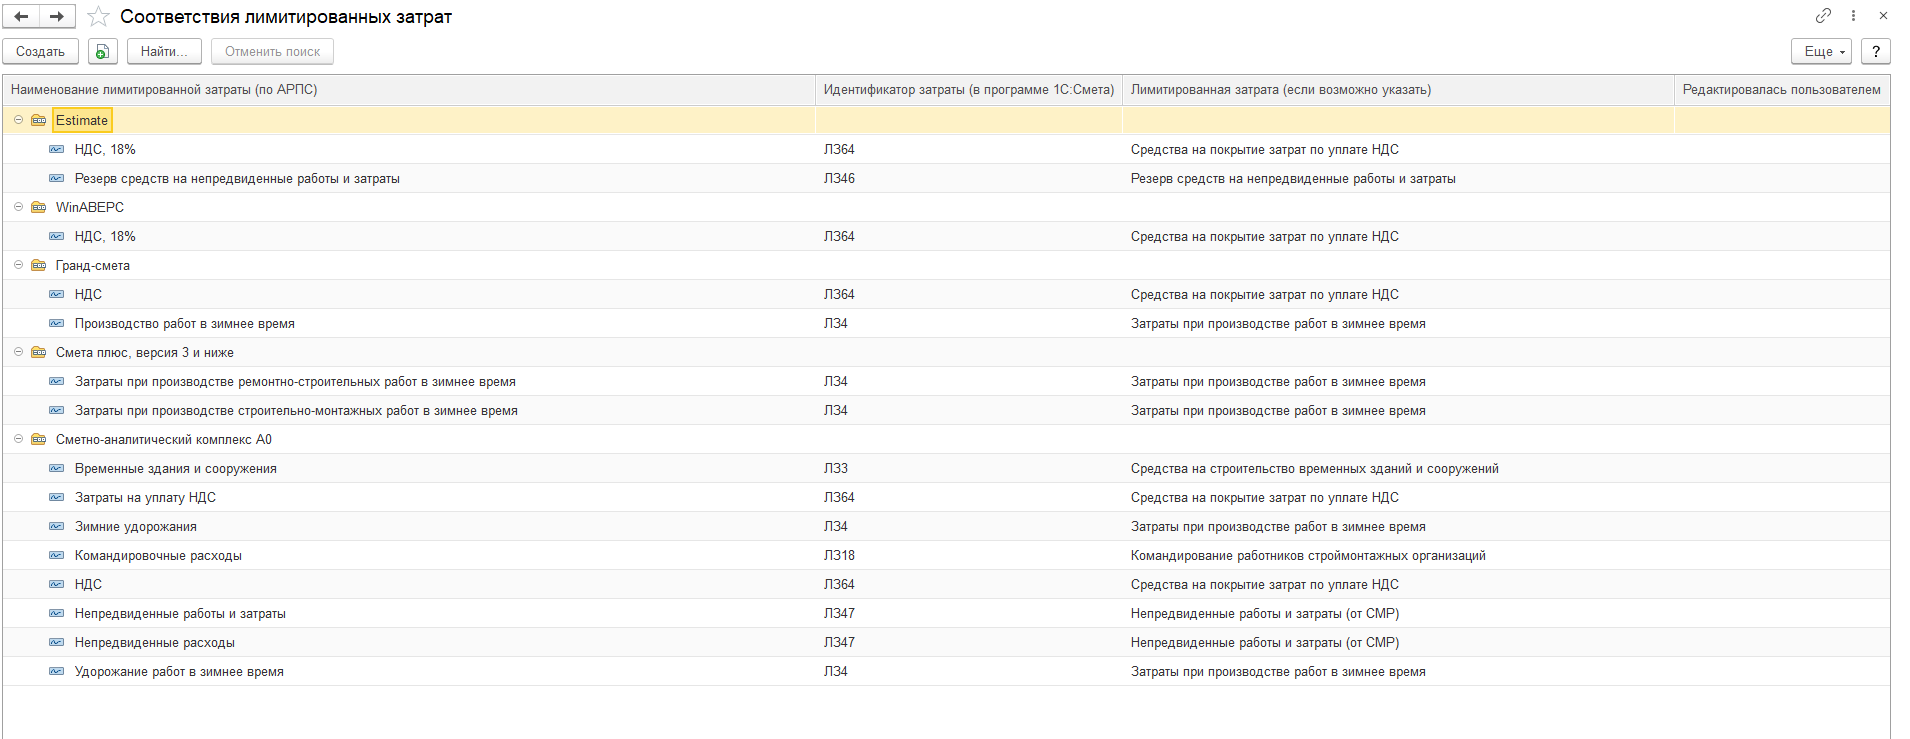This screenshot has width=1910, height=739.
Task: Open the Найти... search dialog
Action: coord(164,52)
